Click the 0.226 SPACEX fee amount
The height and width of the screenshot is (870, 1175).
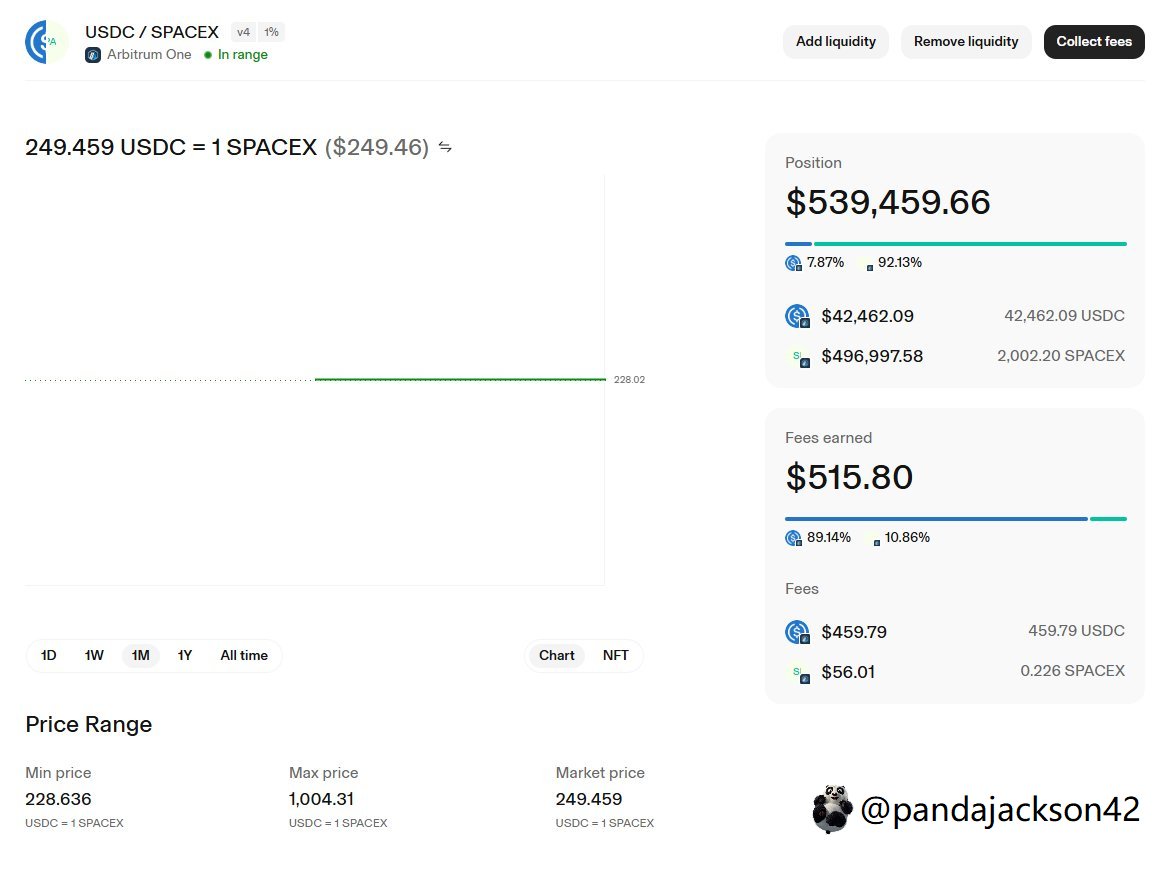tap(1072, 671)
